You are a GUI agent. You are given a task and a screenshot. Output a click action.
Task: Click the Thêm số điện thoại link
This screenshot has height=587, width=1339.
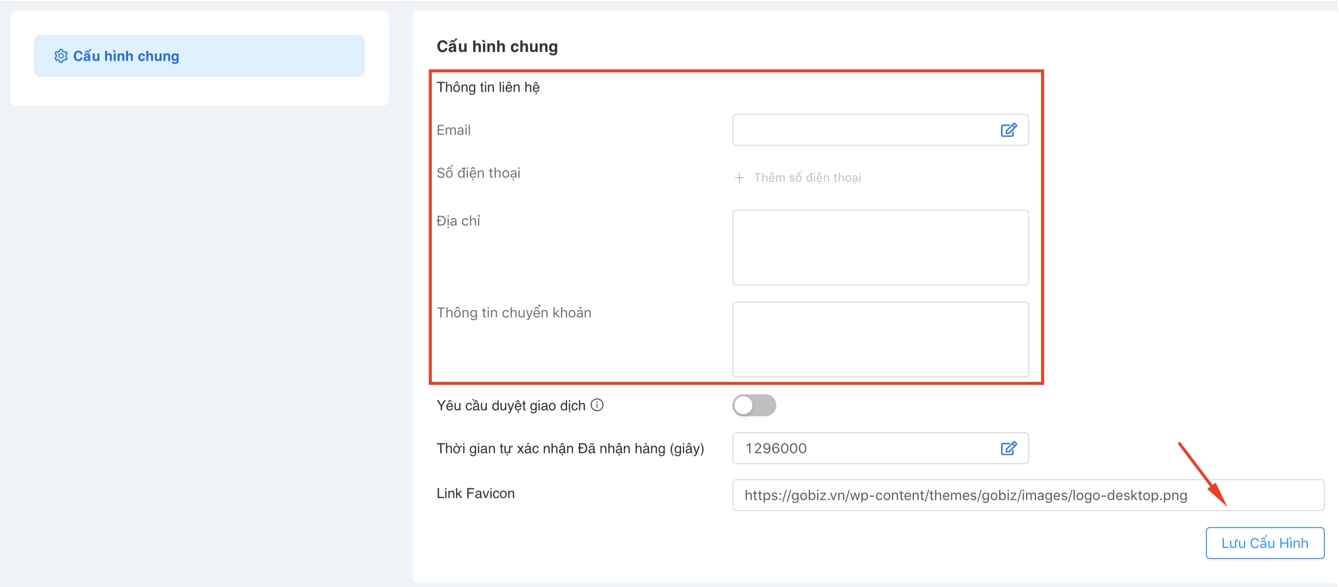pos(806,178)
